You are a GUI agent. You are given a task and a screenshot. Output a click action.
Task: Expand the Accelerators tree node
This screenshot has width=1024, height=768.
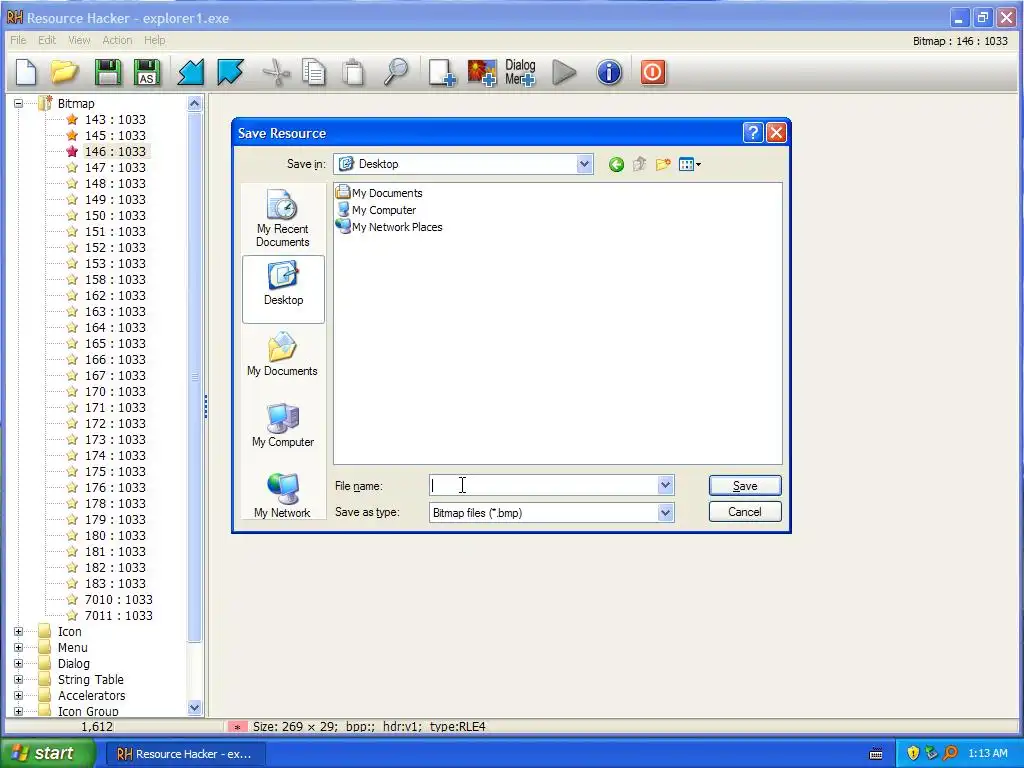click(x=18, y=696)
